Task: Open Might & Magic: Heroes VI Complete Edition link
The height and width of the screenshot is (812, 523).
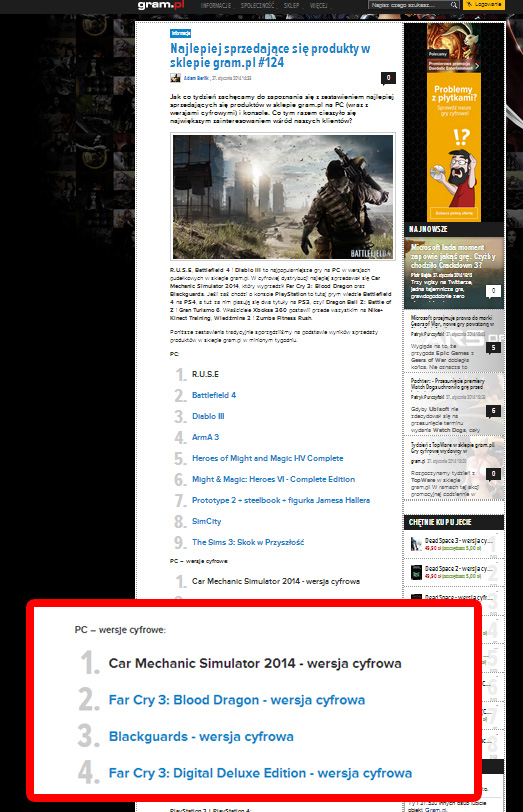Action: pyautogui.click(x=273, y=480)
